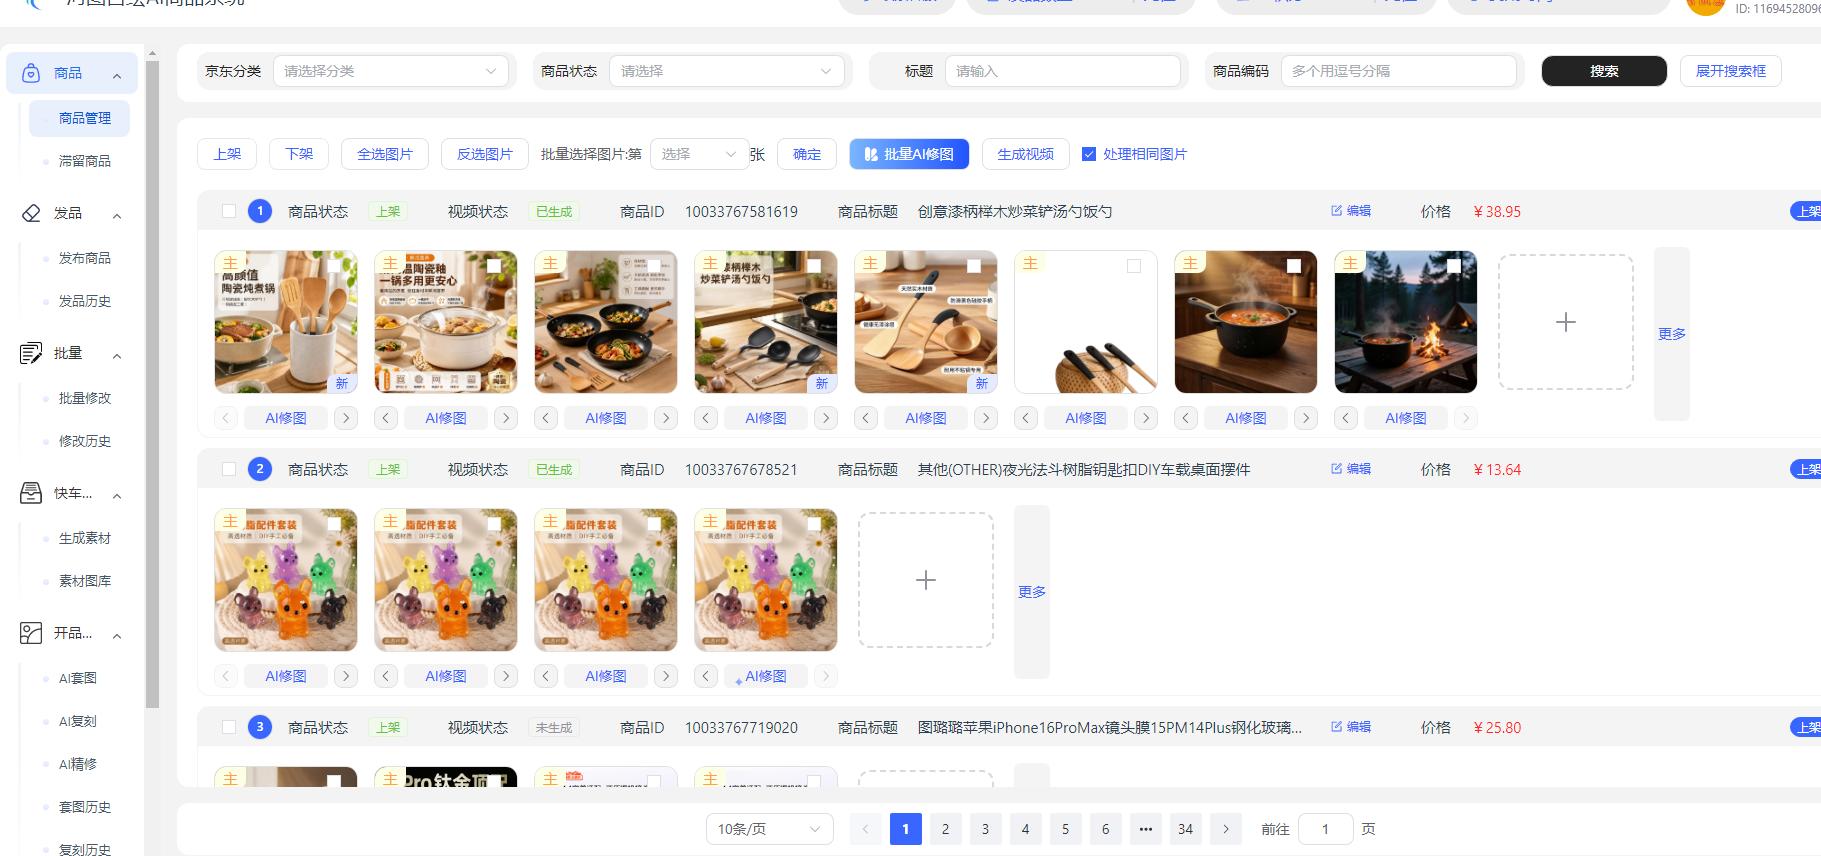1821x856 pixels.
Task: Tick the checkbox on wooden spatulas image
Action: [974, 266]
